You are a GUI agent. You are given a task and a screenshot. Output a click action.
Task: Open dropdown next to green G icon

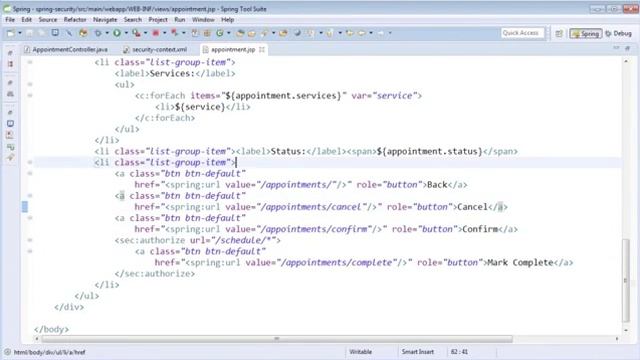click(x=229, y=33)
